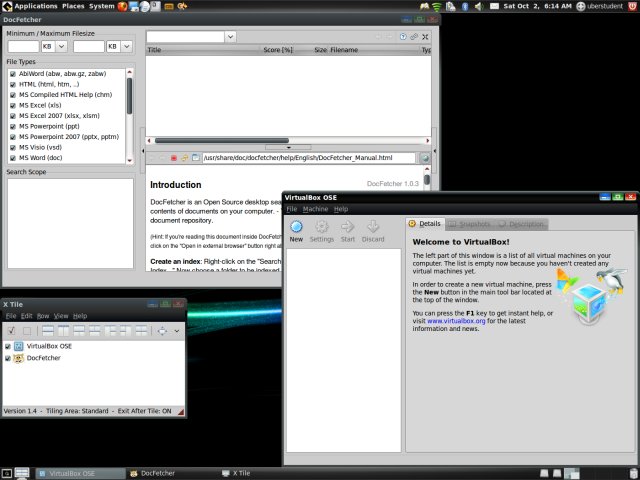Viewport: 640px width, 480px height.
Task: Click the New machine icon in VirtualBox
Action: [x=296, y=227]
